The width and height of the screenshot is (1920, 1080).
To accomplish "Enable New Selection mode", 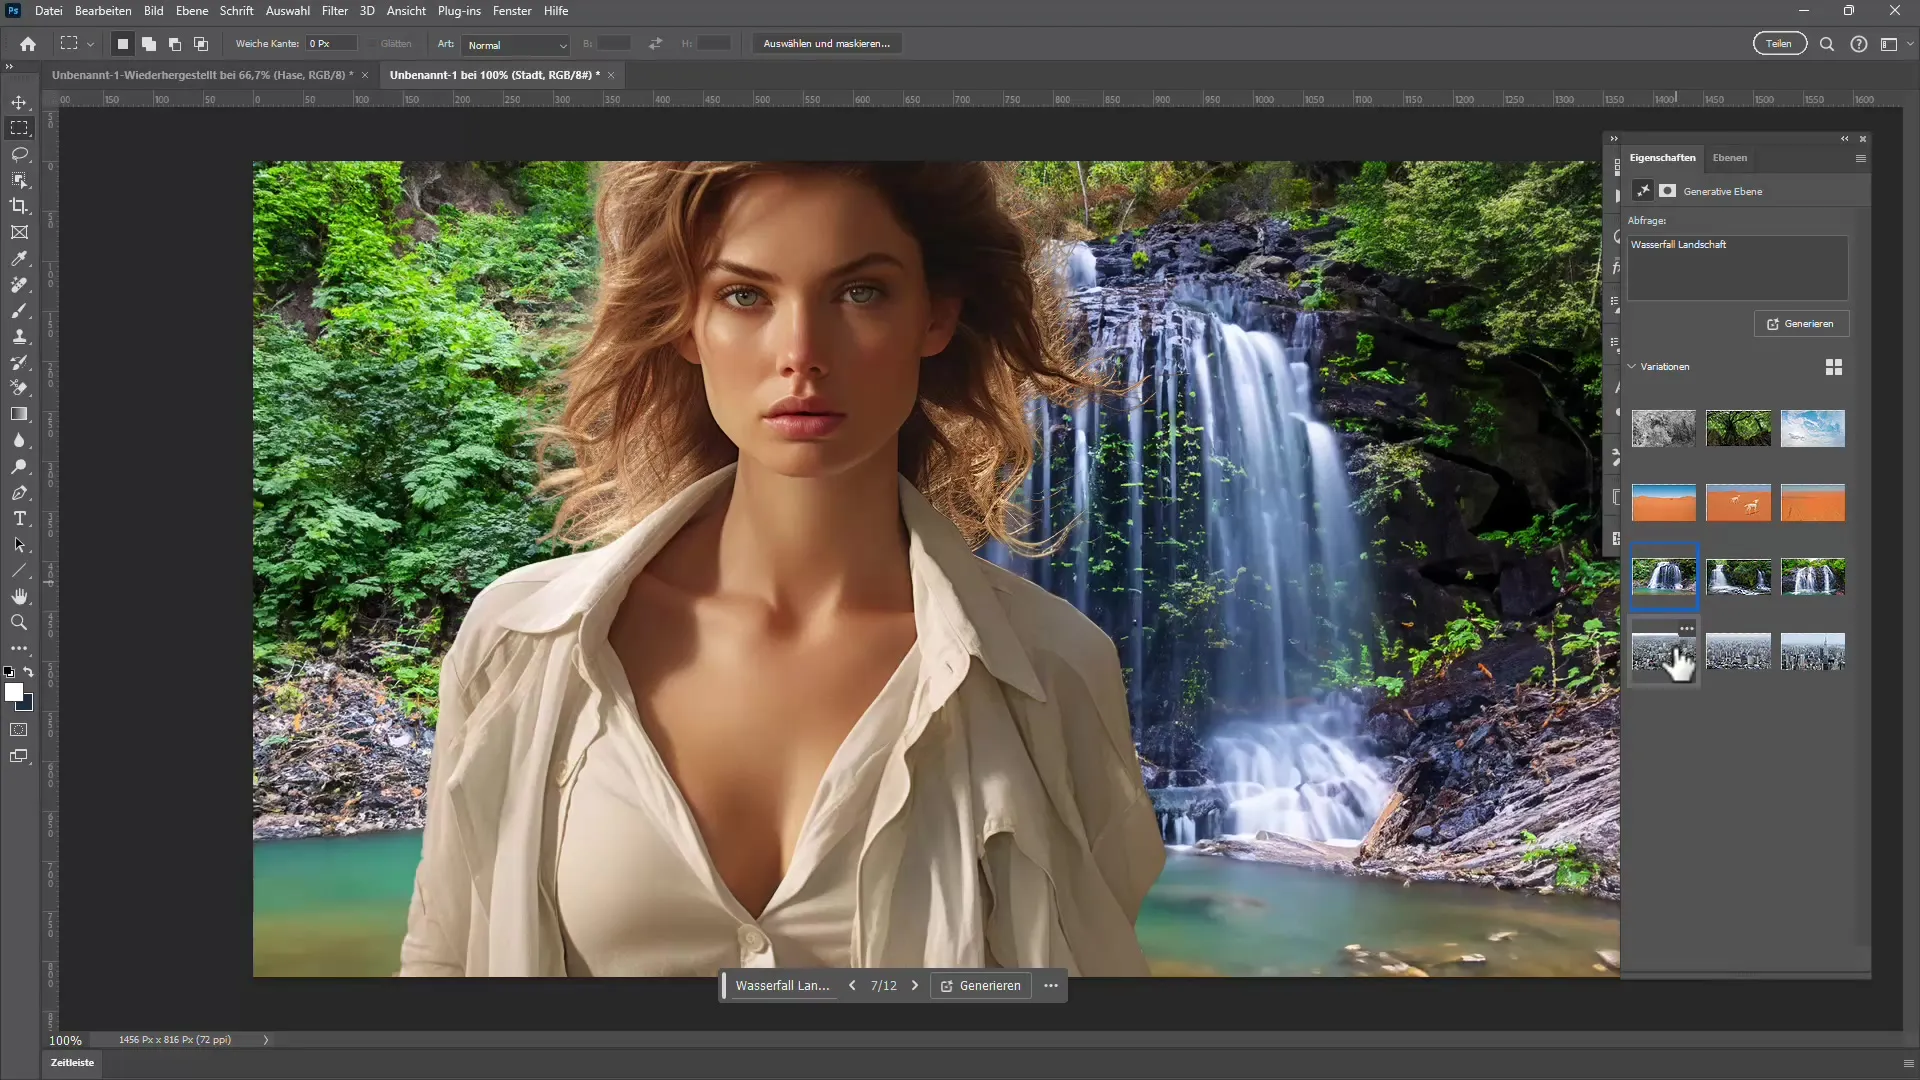I will point(123,44).
